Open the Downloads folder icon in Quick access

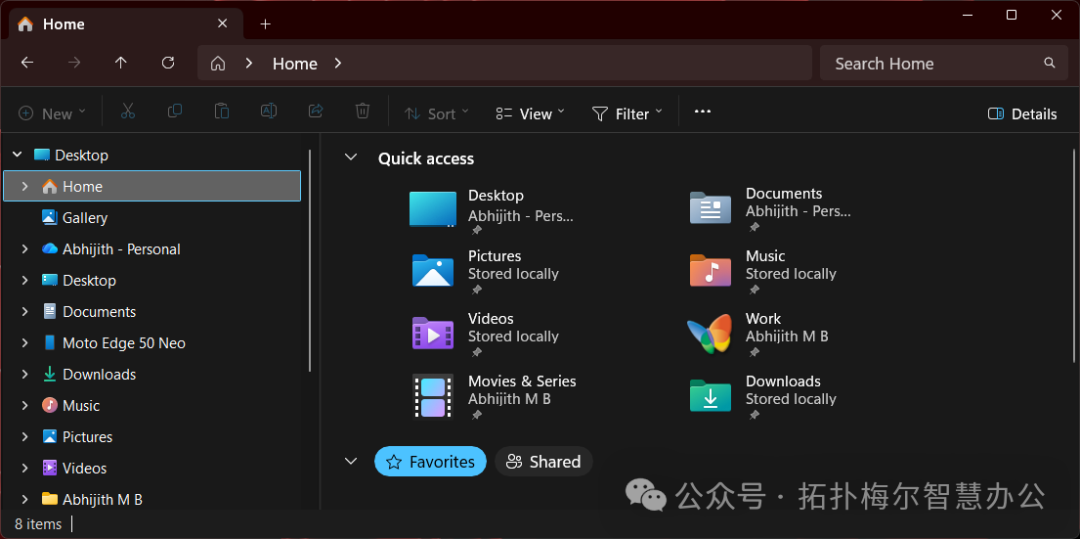point(710,396)
